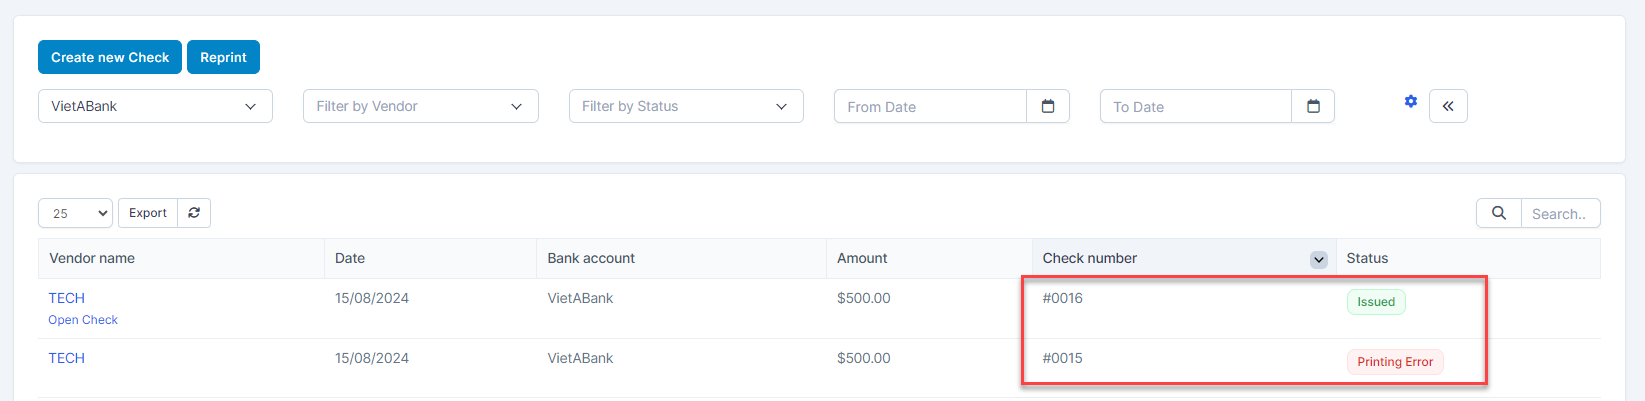Expand the Filter by Status dropdown
This screenshot has width=1645, height=401.
[x=686, y=106]
